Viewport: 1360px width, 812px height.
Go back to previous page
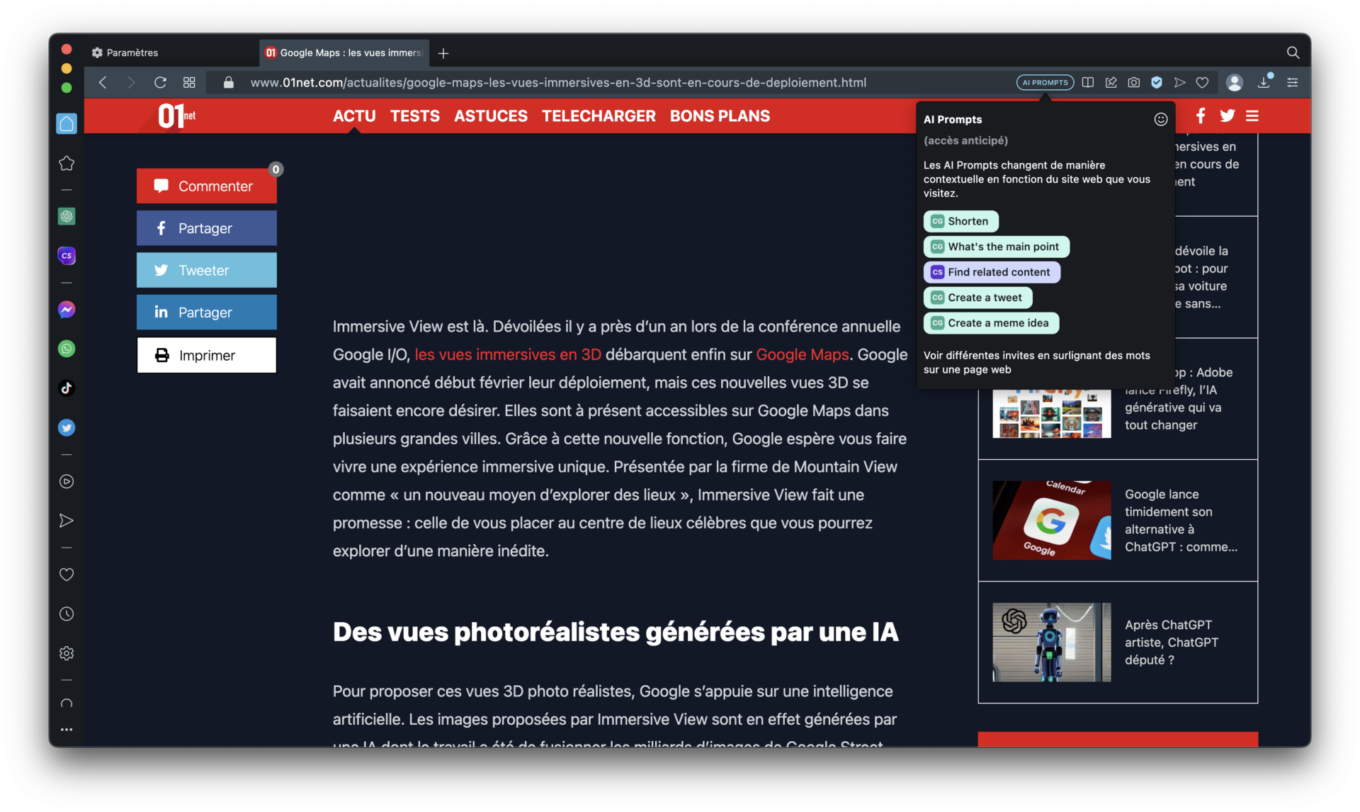[103, 82]
